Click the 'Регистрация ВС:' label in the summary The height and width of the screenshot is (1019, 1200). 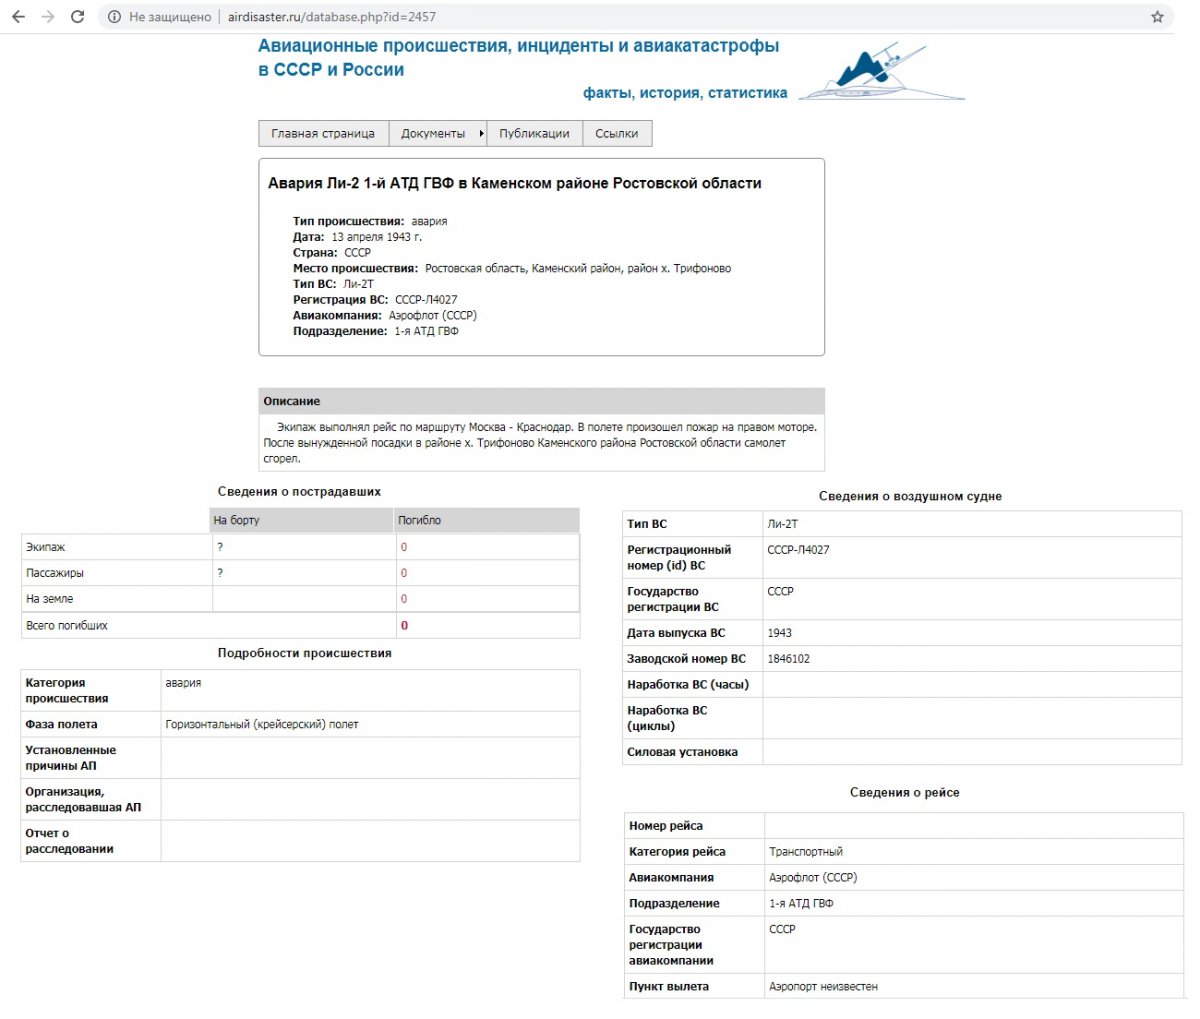[x=340, y=300]
